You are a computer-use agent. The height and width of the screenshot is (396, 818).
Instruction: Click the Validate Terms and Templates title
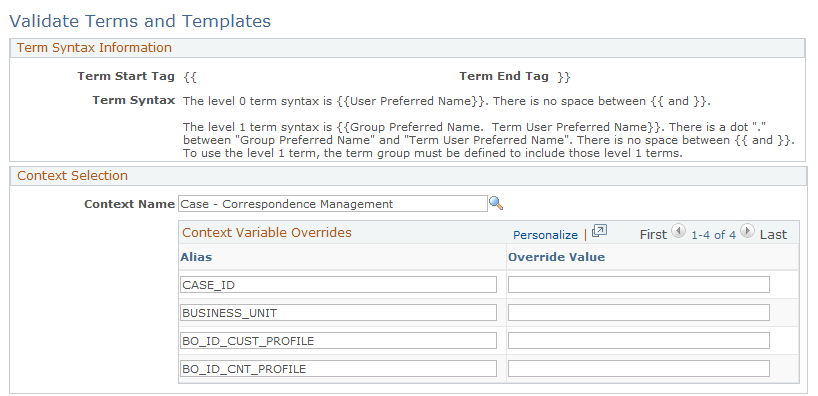point(140,21)
